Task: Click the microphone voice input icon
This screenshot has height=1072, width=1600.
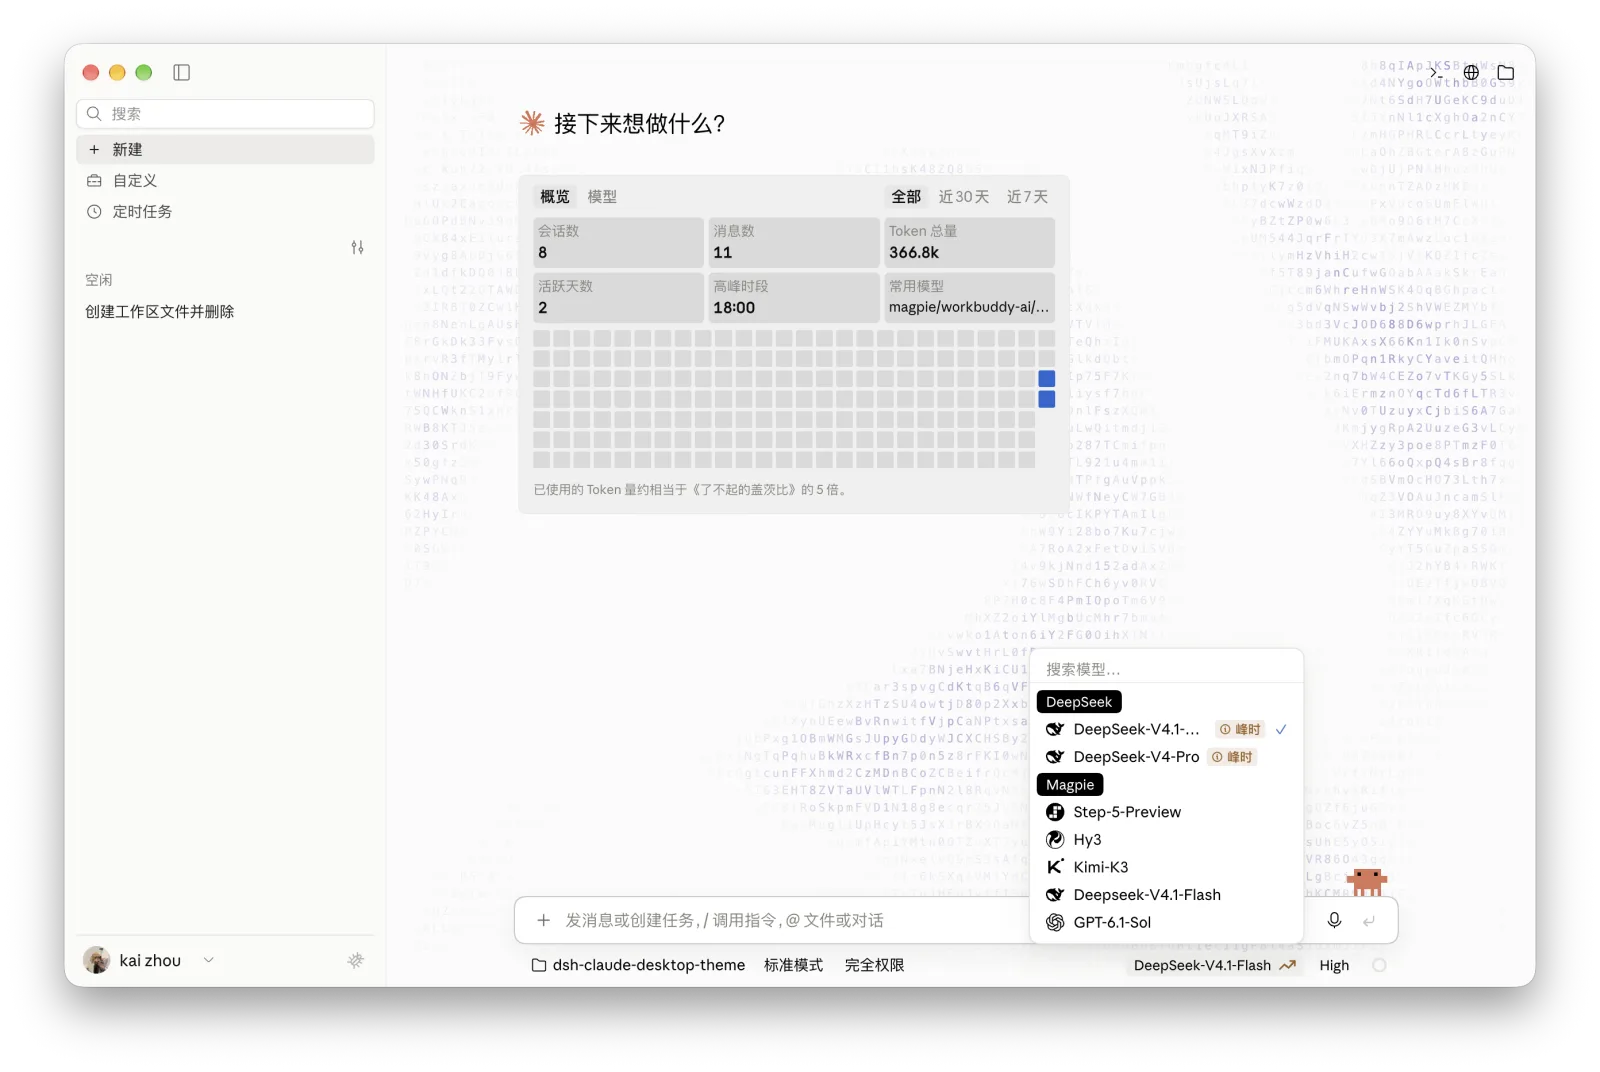Action: click(1334, 920)
